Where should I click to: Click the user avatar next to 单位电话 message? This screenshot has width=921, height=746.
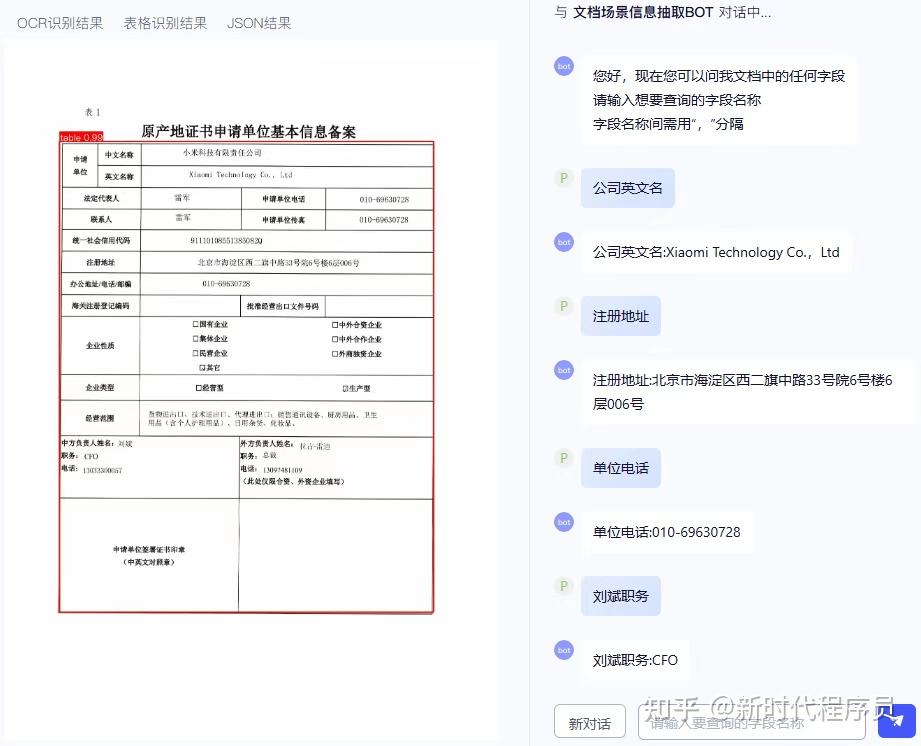(564, 458)
